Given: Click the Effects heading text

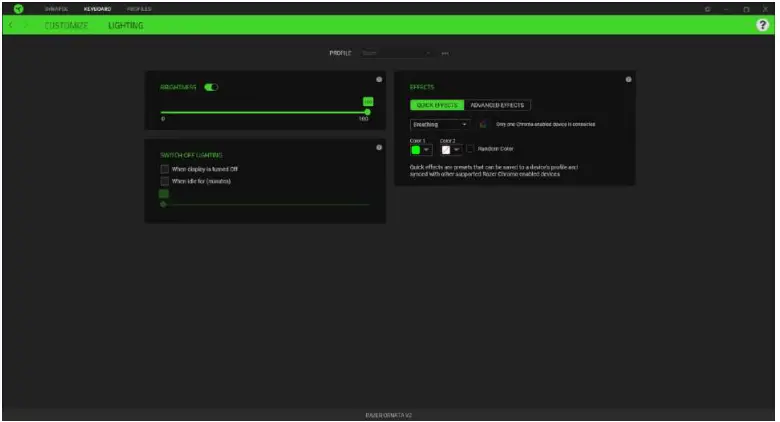Looking at the screenshot, I should click(x=422, y=87).
